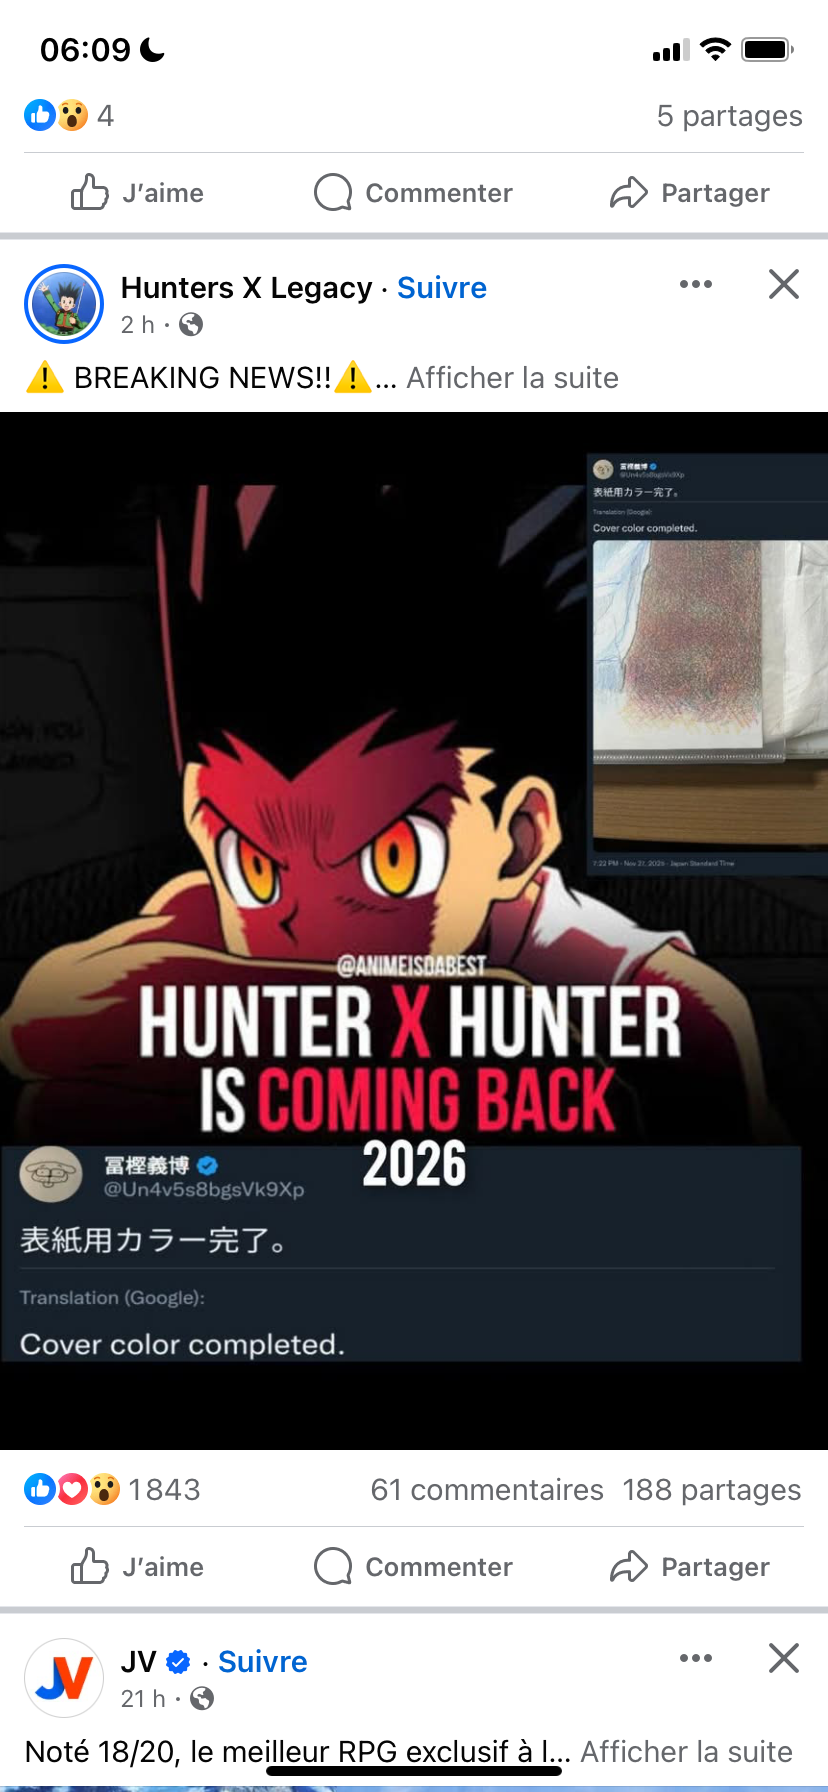Tap the three-dot menu on Hunters X Legacy post

[696, 284]
